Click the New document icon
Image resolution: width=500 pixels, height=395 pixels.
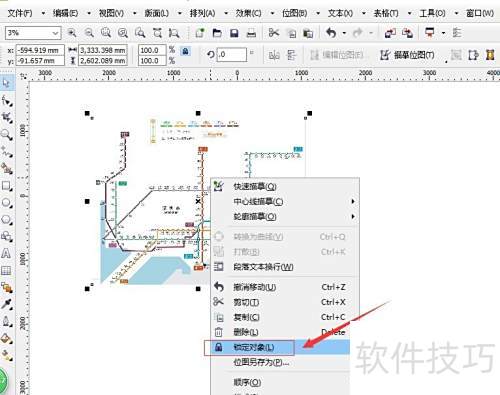tap(200, 33)
